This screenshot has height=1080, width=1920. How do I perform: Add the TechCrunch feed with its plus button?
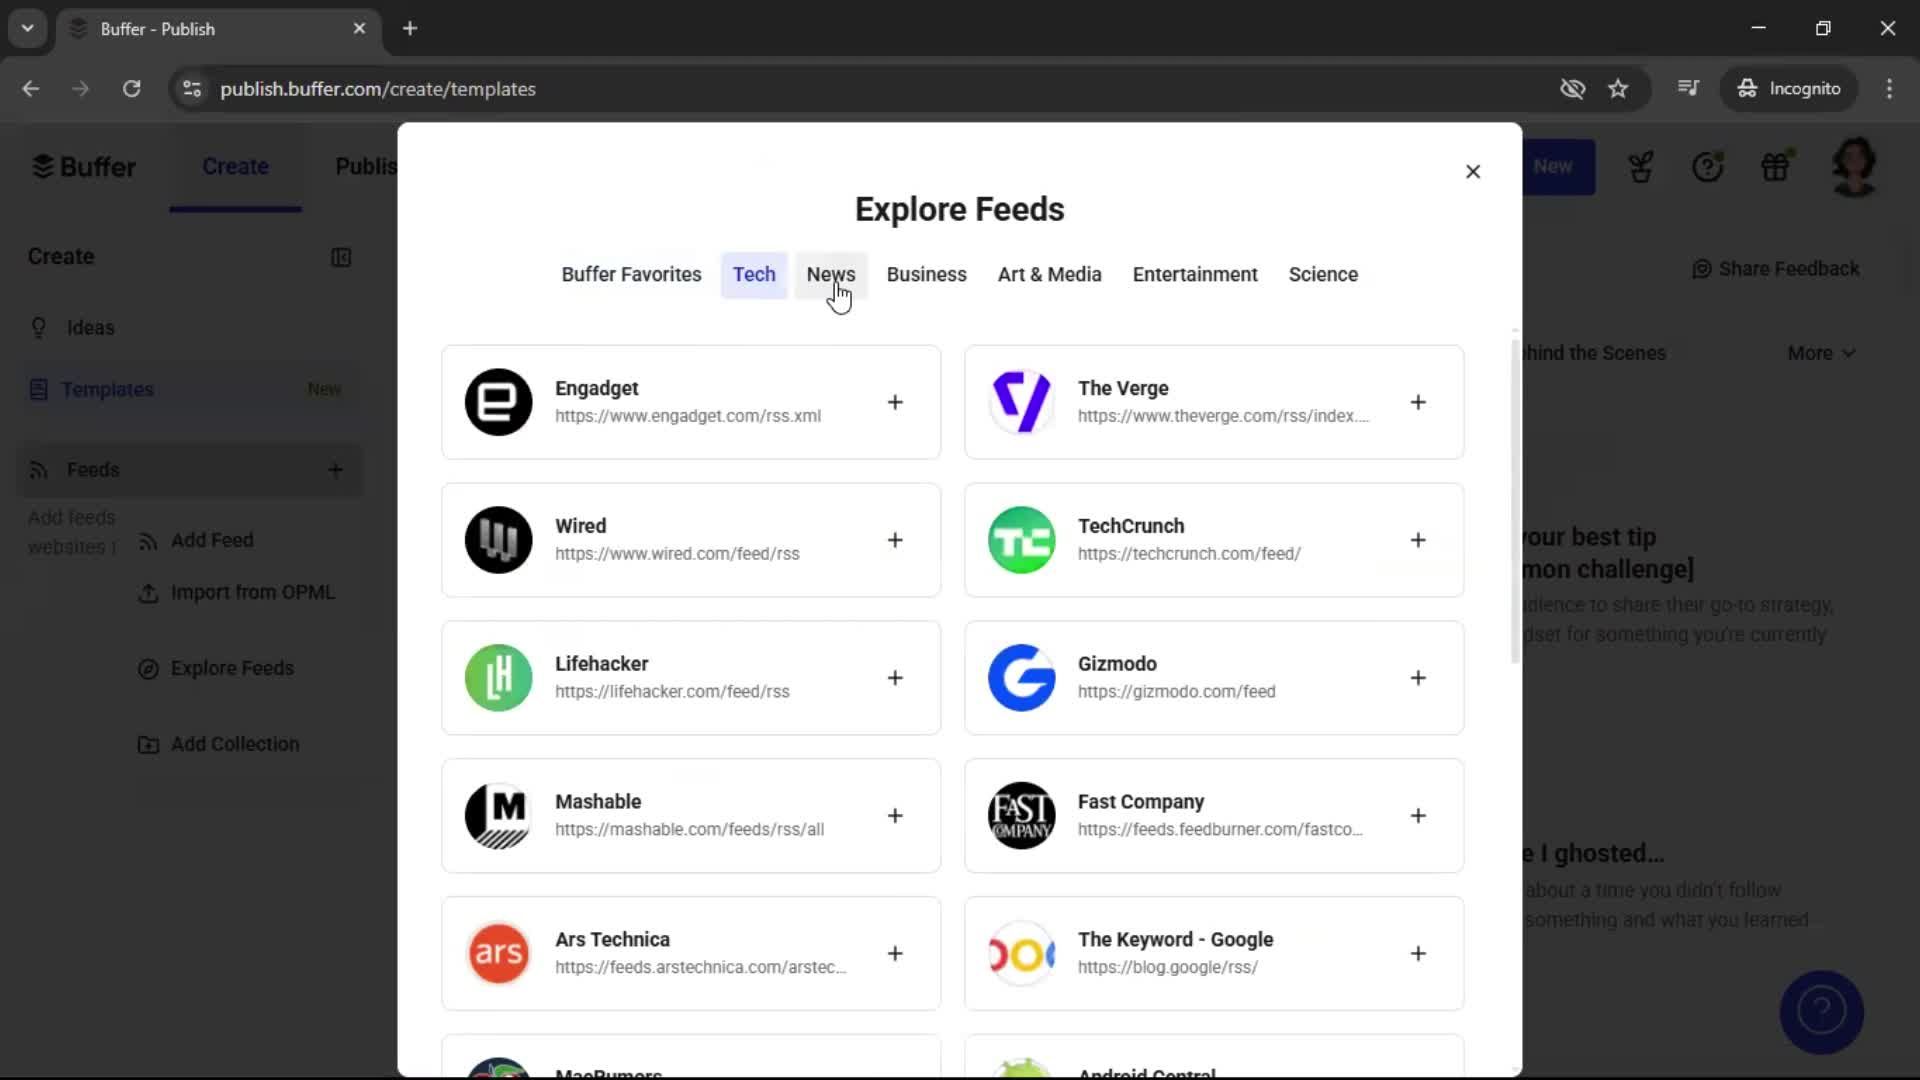tap(1419, 540)
